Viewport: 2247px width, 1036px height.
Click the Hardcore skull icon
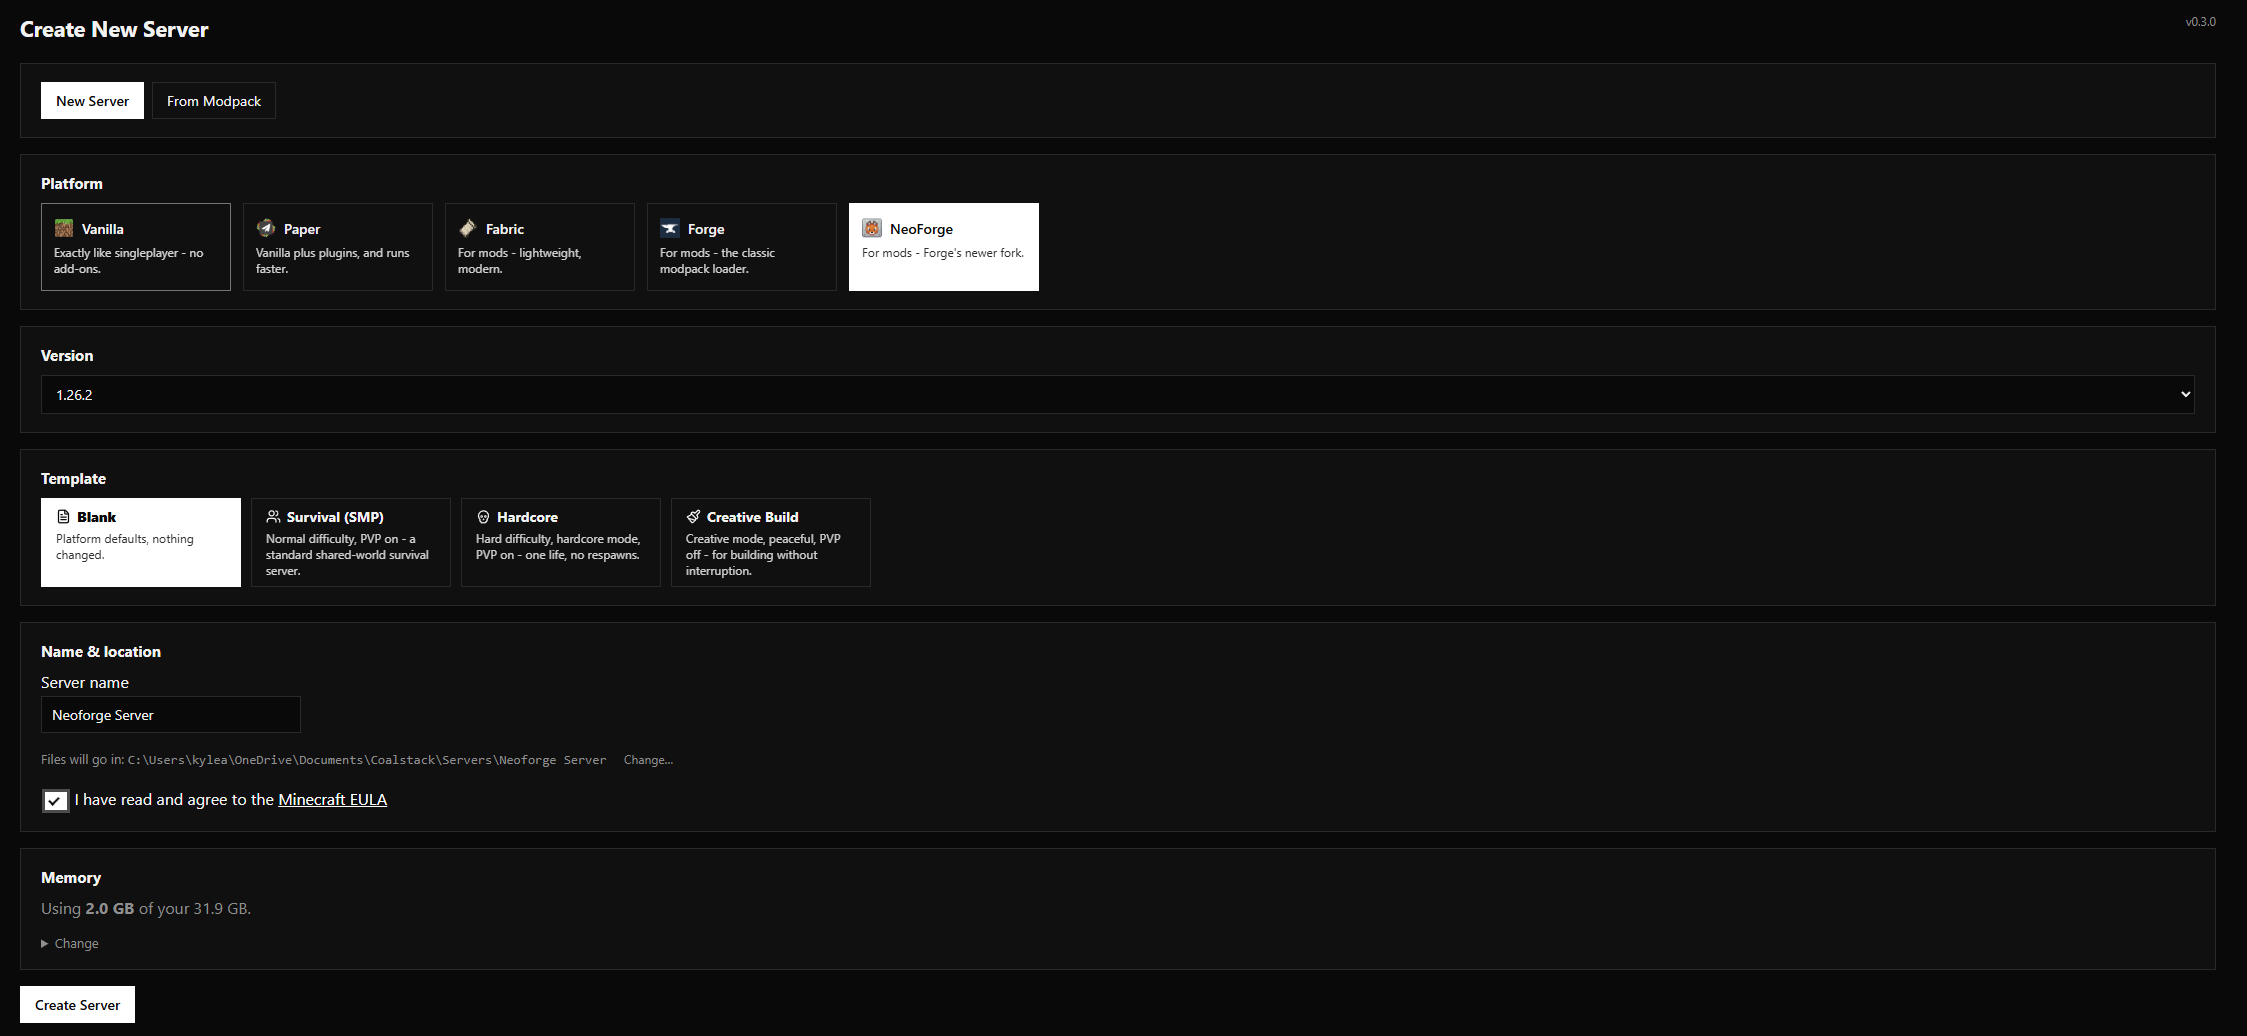pyautogui.click(x=483, y=517)
